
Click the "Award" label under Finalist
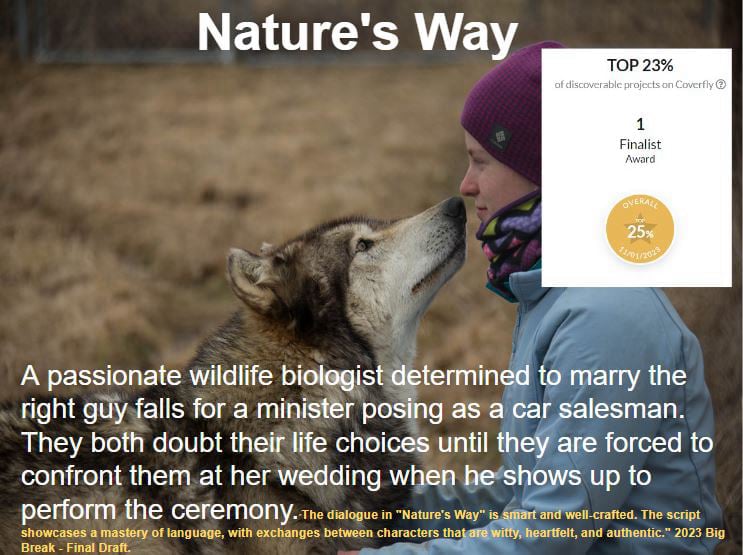point(640,159)
